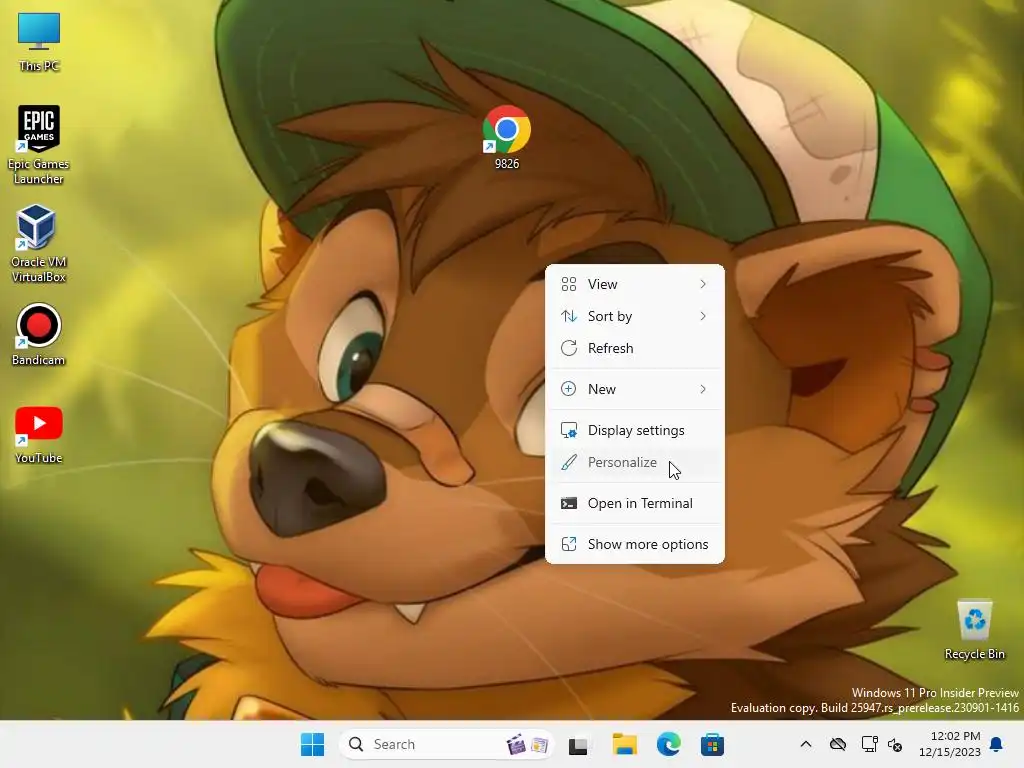This screenshot has width=1024, height=768.
Task: Expand the Sort by submenu arrow
Action: click(x=703, y=316)
